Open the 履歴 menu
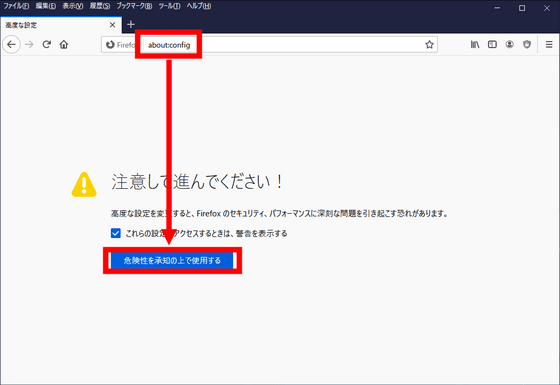The width and height of the screenshot is (560, 385). coord(100,6)
